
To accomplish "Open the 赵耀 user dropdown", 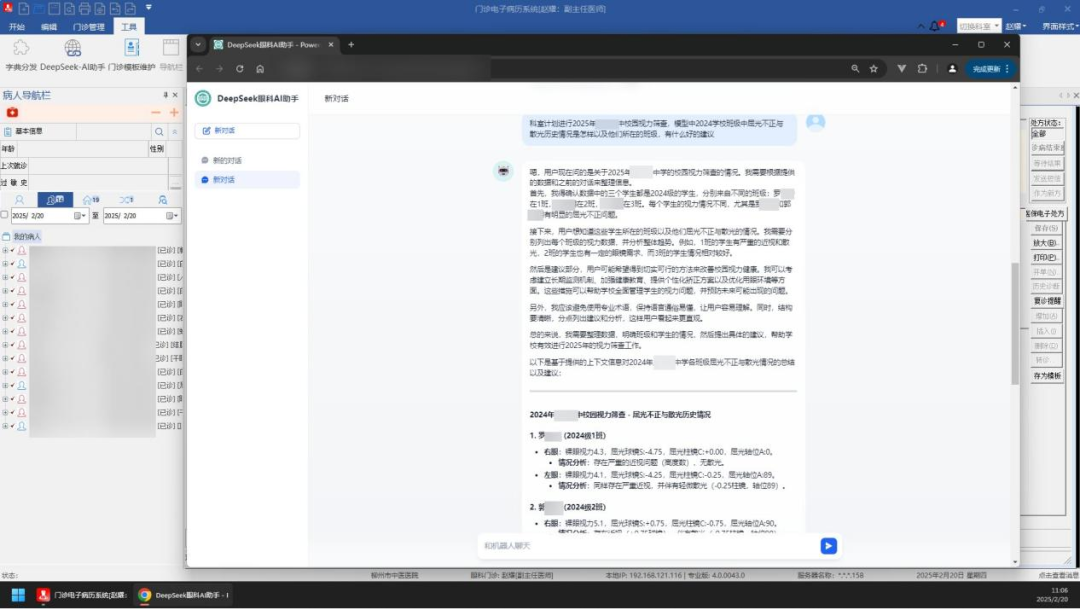I will [1016, 26].
